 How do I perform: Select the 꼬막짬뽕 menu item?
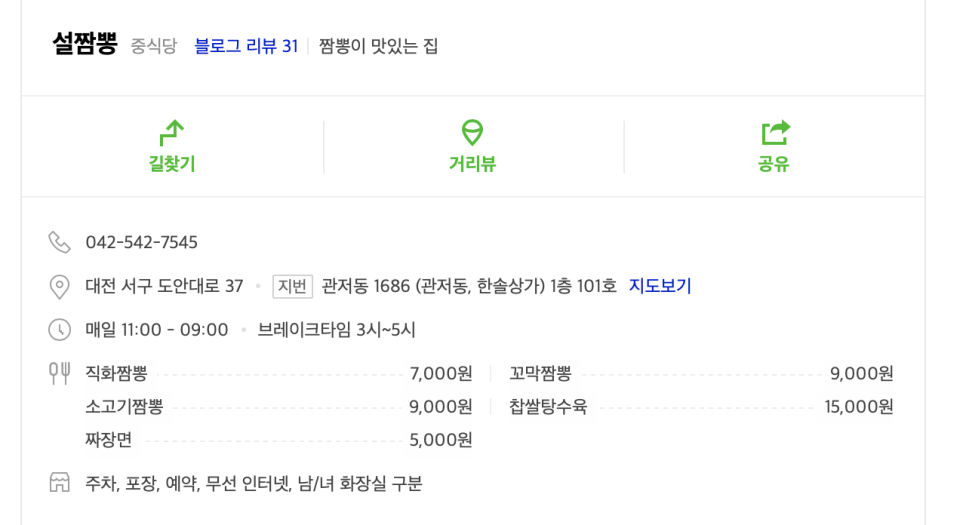[540, 374]
